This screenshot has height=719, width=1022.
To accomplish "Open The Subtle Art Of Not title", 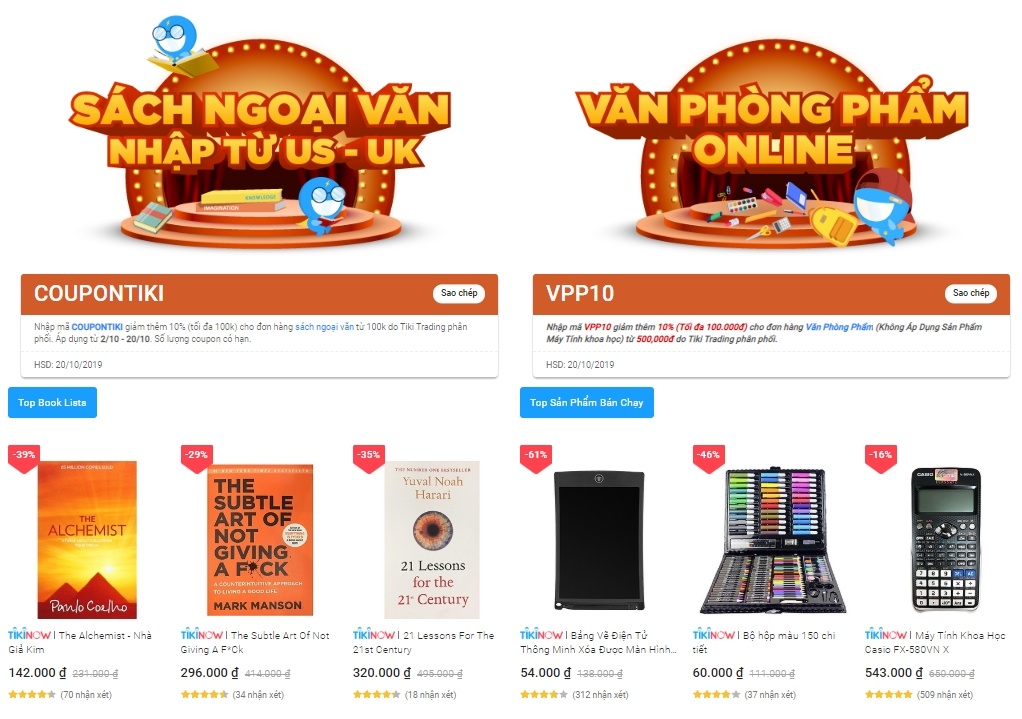I will pos(255,642).
